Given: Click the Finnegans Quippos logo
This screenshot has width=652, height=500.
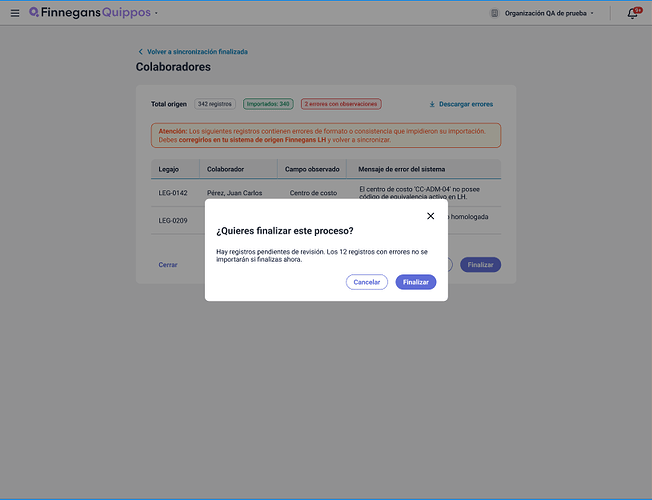Looking at the screenshot, I should click(89, 12).
